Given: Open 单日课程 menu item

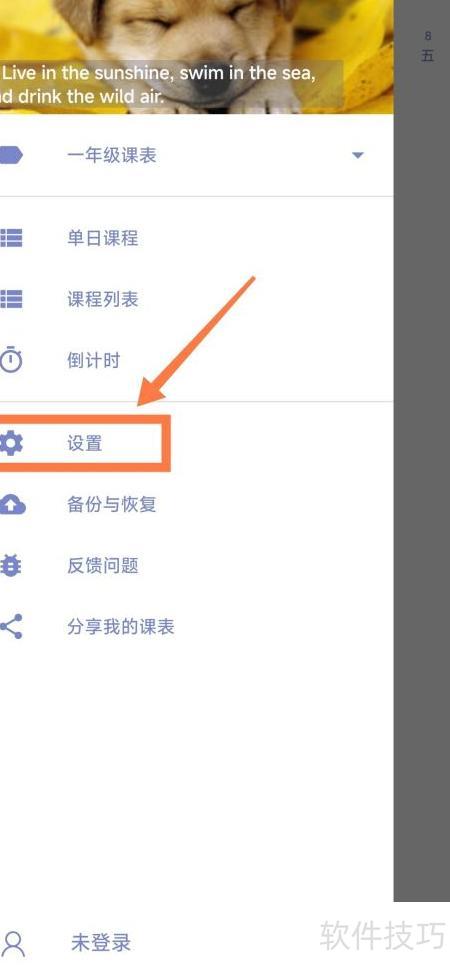Looking at the screenshot, I should 197,238.
